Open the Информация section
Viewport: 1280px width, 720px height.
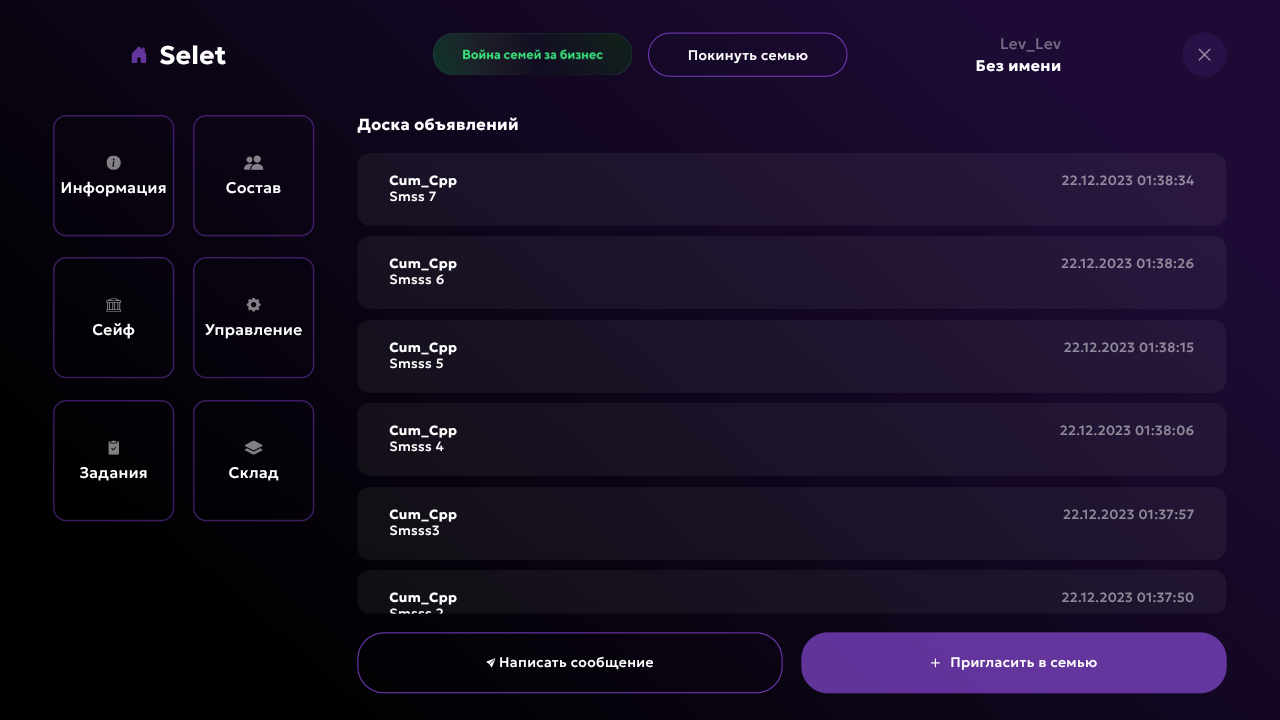pyautogui.click(x=113, y=175)
